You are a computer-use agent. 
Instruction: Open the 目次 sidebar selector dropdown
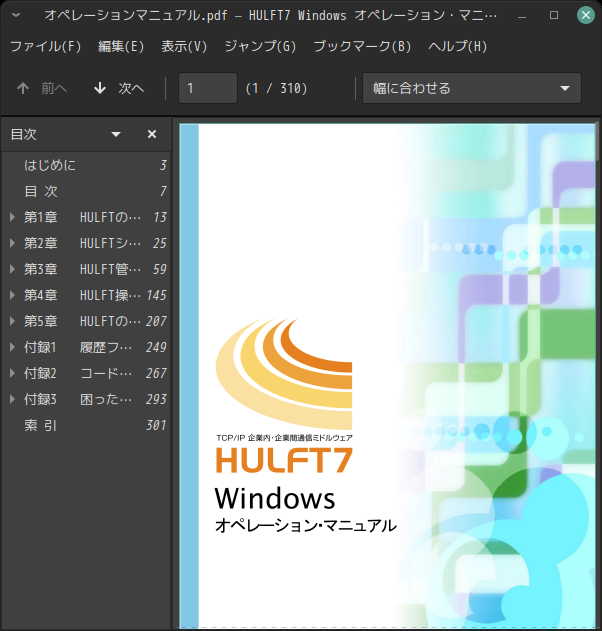point(116,134)
